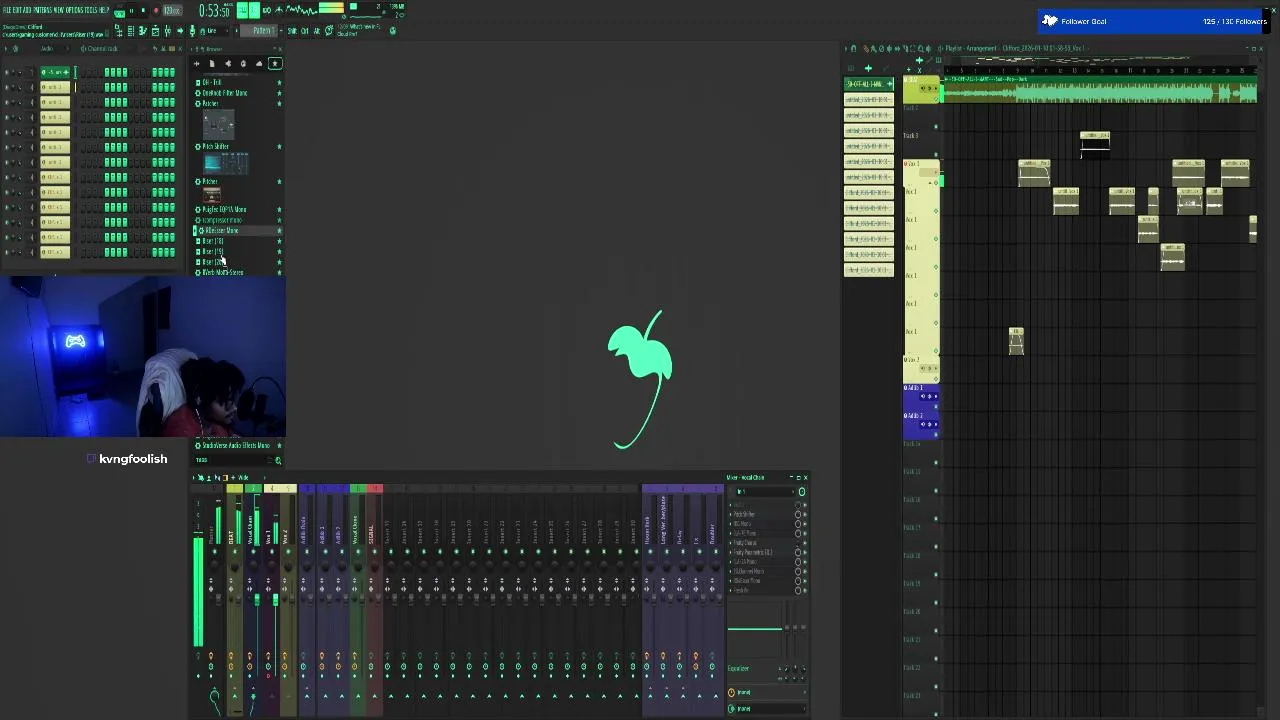
Task: Toggle the PAT/SONG mode switch
Action: 119,12
